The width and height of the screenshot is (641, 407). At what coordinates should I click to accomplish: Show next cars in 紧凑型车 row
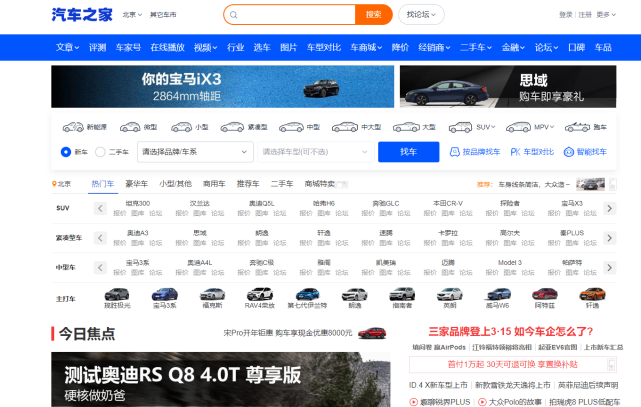coord(610,238)
